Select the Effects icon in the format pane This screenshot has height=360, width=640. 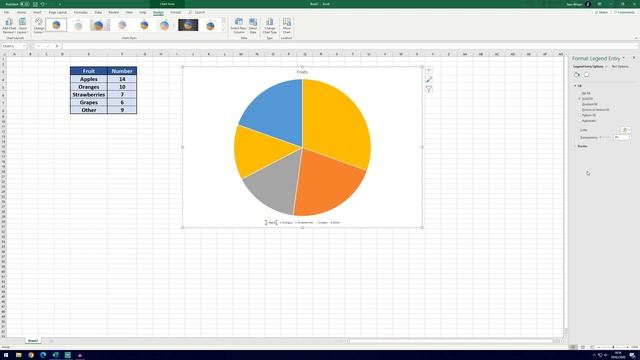point(587,75)
